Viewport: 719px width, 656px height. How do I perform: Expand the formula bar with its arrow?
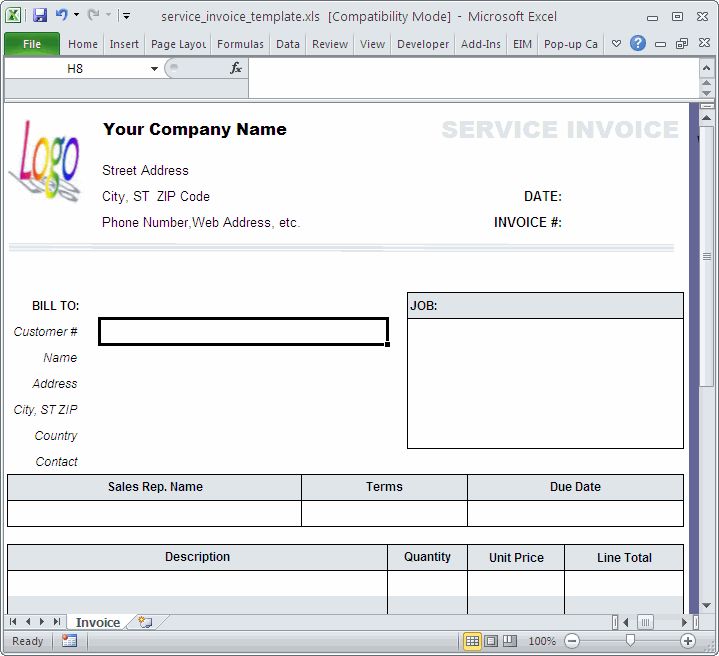[x=706, y=69]
